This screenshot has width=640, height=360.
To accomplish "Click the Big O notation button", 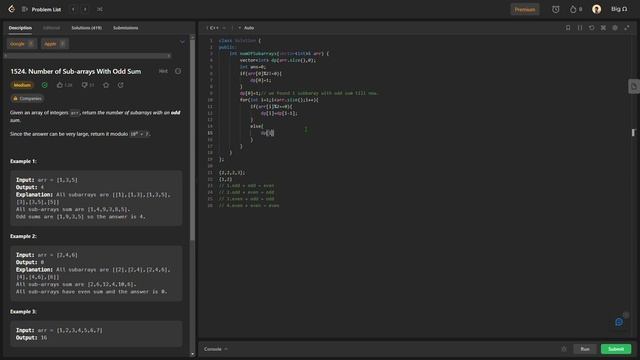I will click(619, 9).
